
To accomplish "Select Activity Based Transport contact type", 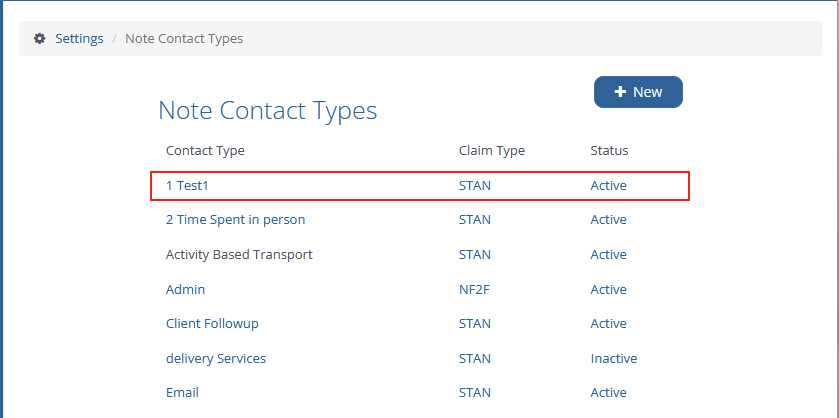I will coord(239,255).
